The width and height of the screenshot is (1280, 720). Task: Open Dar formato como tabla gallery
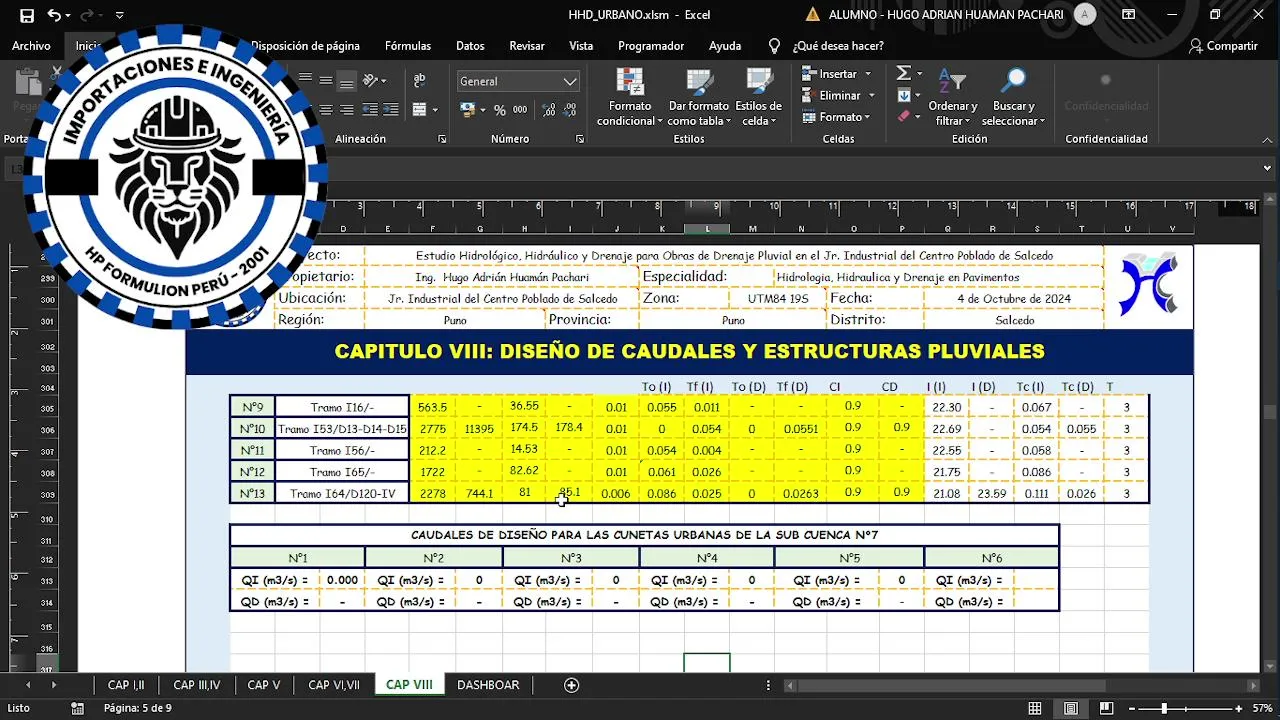(699, 97)
